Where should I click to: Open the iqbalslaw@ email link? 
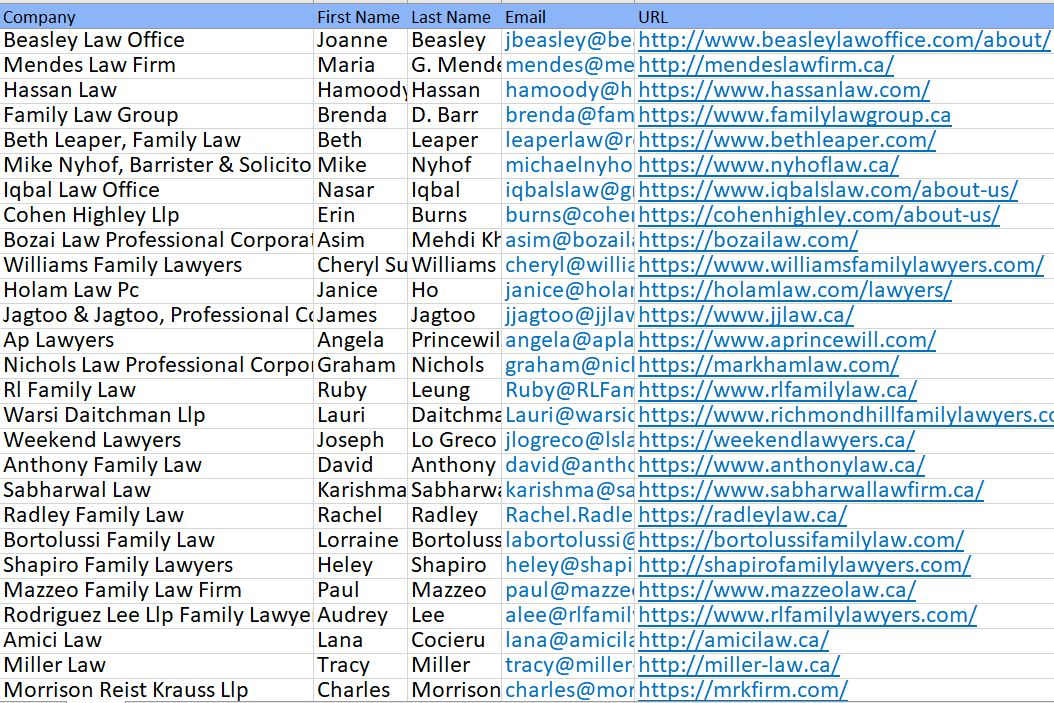pos(569,190)
